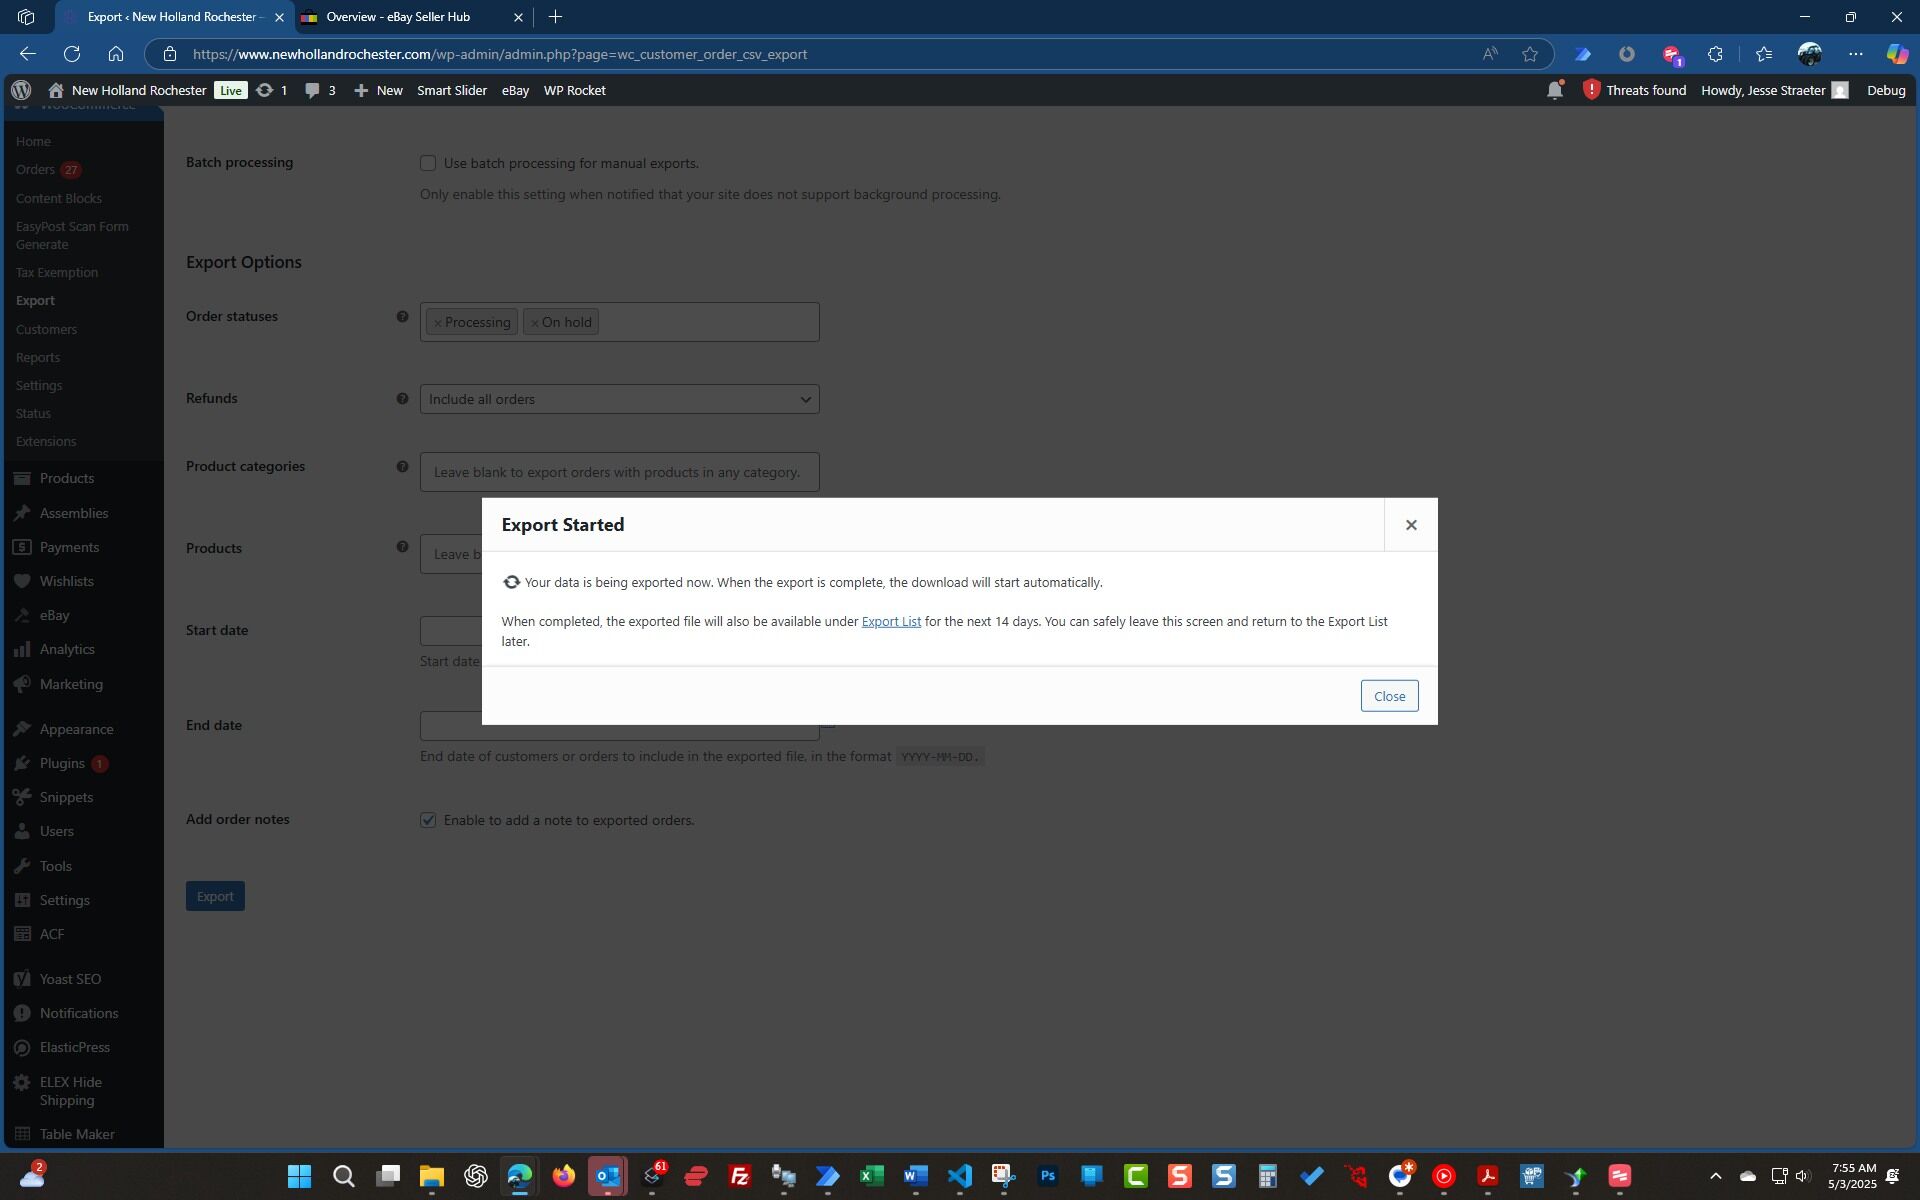1920x1200 pixels.
Task: Click the help icon beside Order statuses
Action: click(402, 317)
